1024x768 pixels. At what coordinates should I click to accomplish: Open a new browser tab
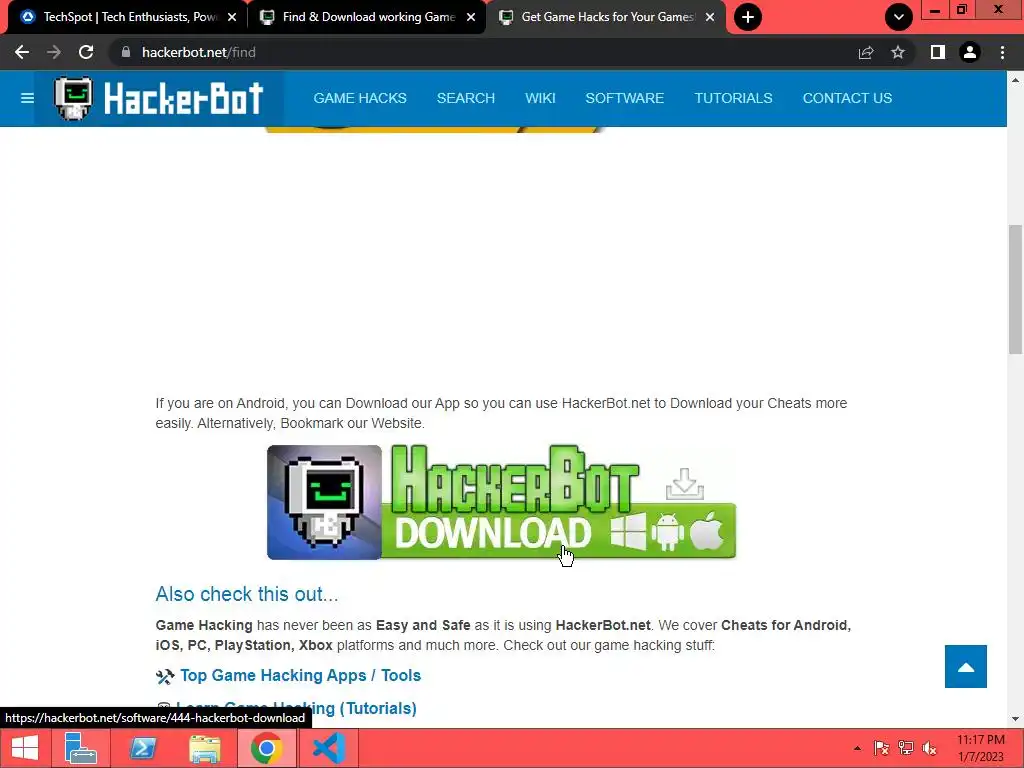748,17
